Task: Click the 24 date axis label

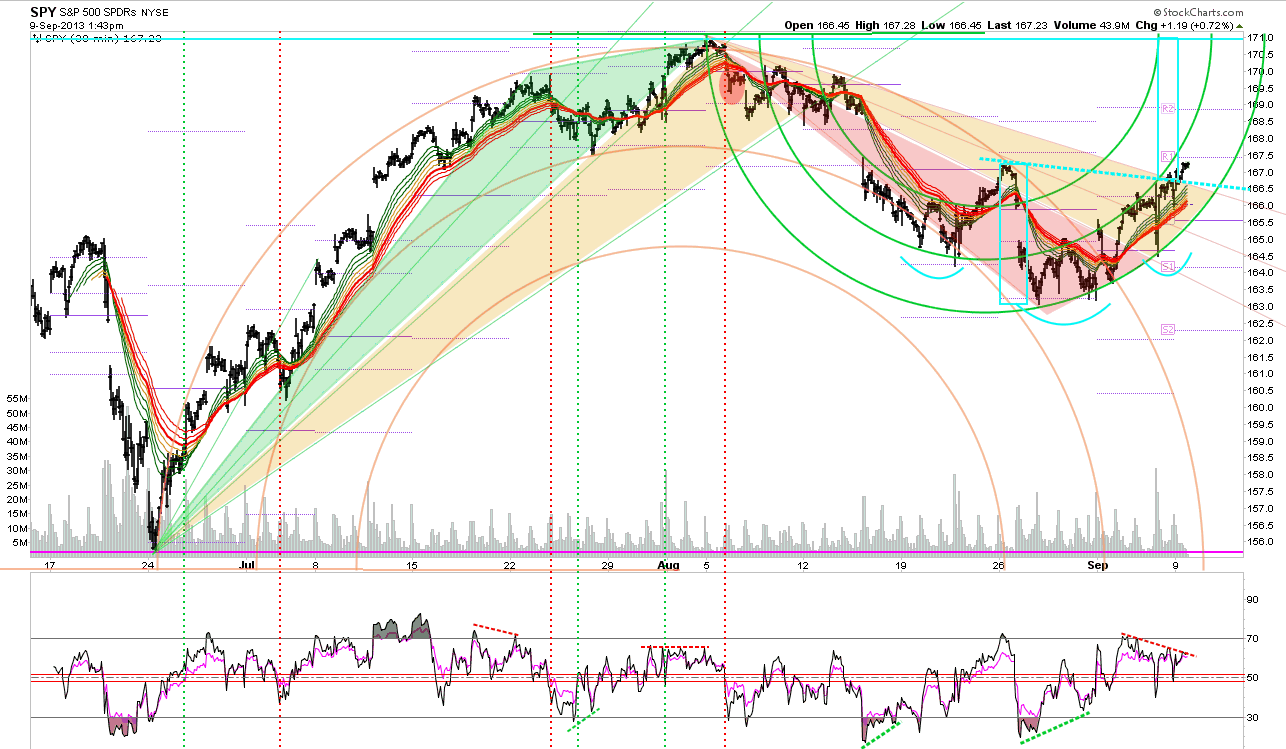Action: 148,565
